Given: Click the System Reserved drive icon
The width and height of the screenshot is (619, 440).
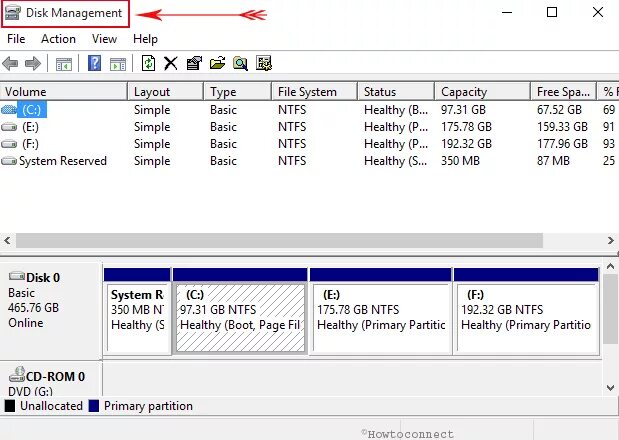Looking at the screenshot, I should [x=9, y=161].
